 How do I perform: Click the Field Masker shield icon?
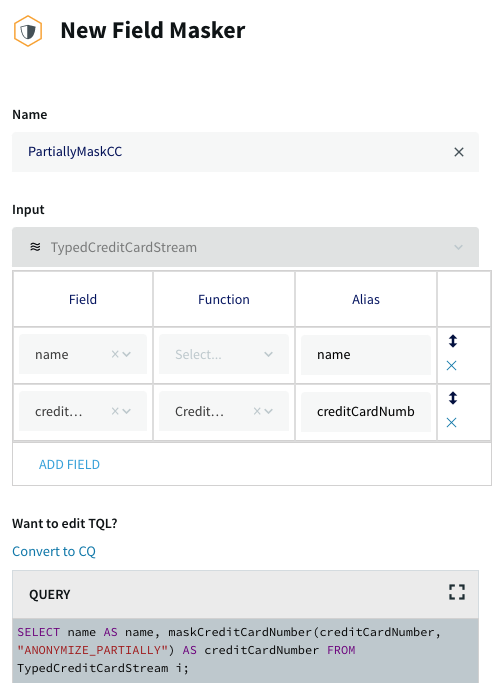28,31
